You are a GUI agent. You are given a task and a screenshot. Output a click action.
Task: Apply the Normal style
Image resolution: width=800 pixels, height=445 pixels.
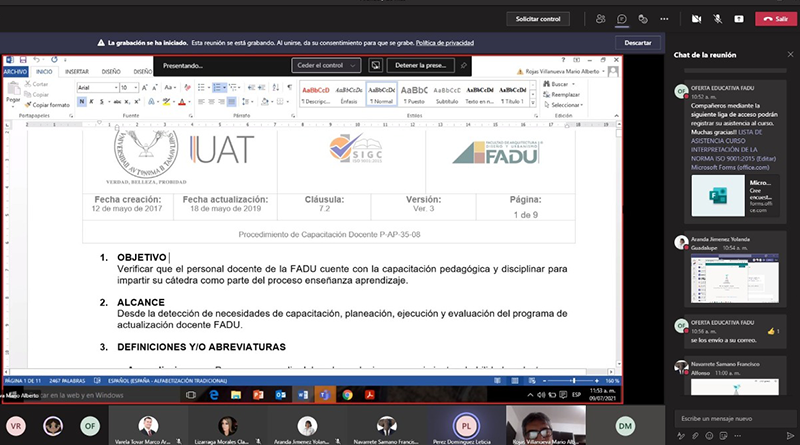click(x=382, y=94)
